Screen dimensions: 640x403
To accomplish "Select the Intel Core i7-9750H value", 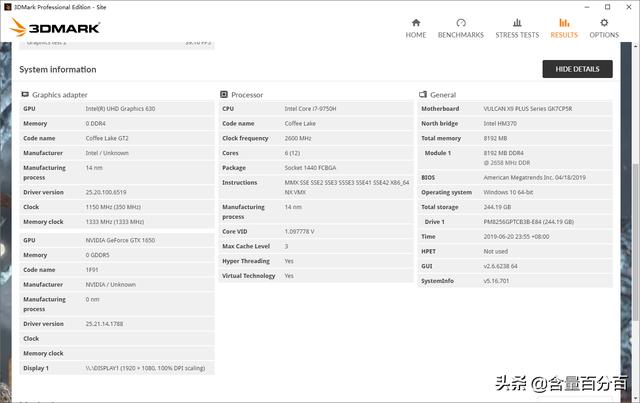I will tap(311, 109).
